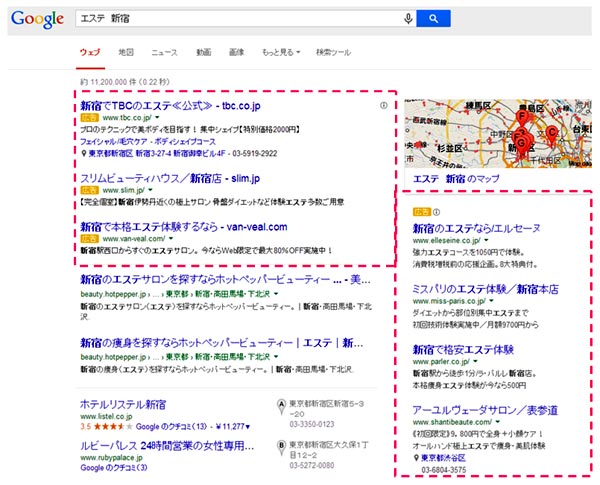
Task: Click the www.rubypalace.jp URL text
Action: (111, 457)
